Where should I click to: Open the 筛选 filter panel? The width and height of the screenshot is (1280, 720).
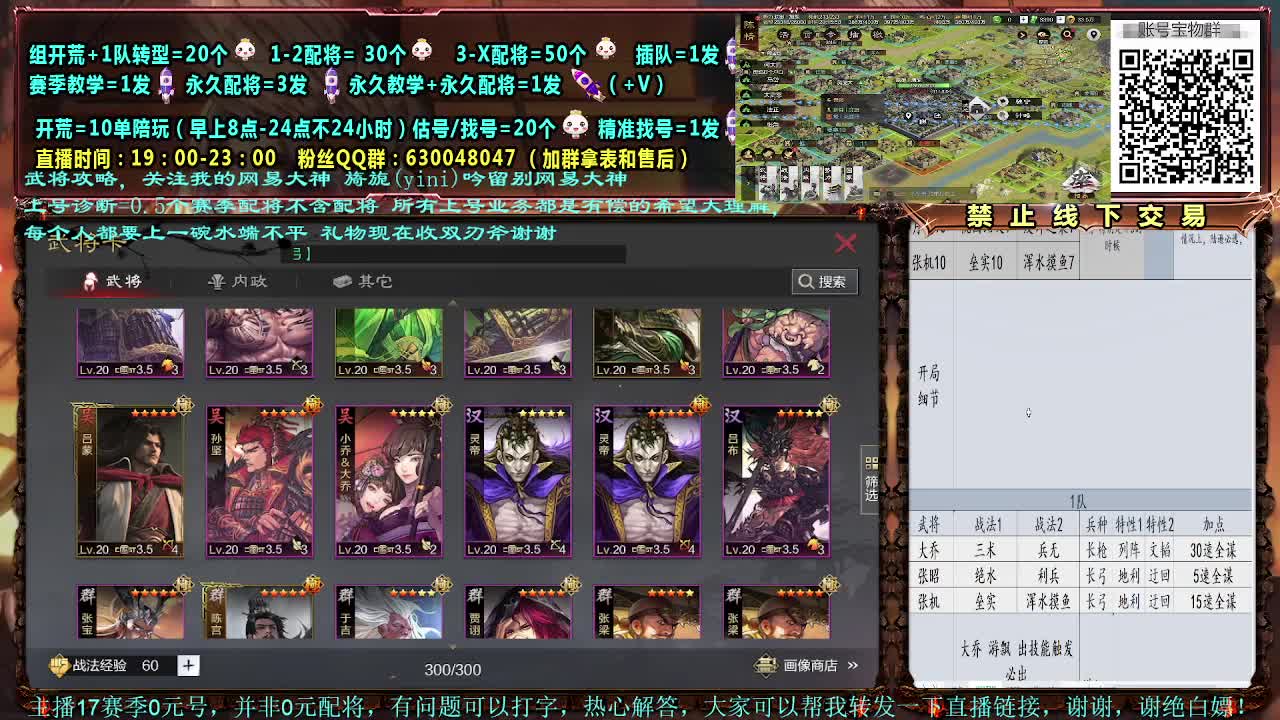click(x=871, y=481)
